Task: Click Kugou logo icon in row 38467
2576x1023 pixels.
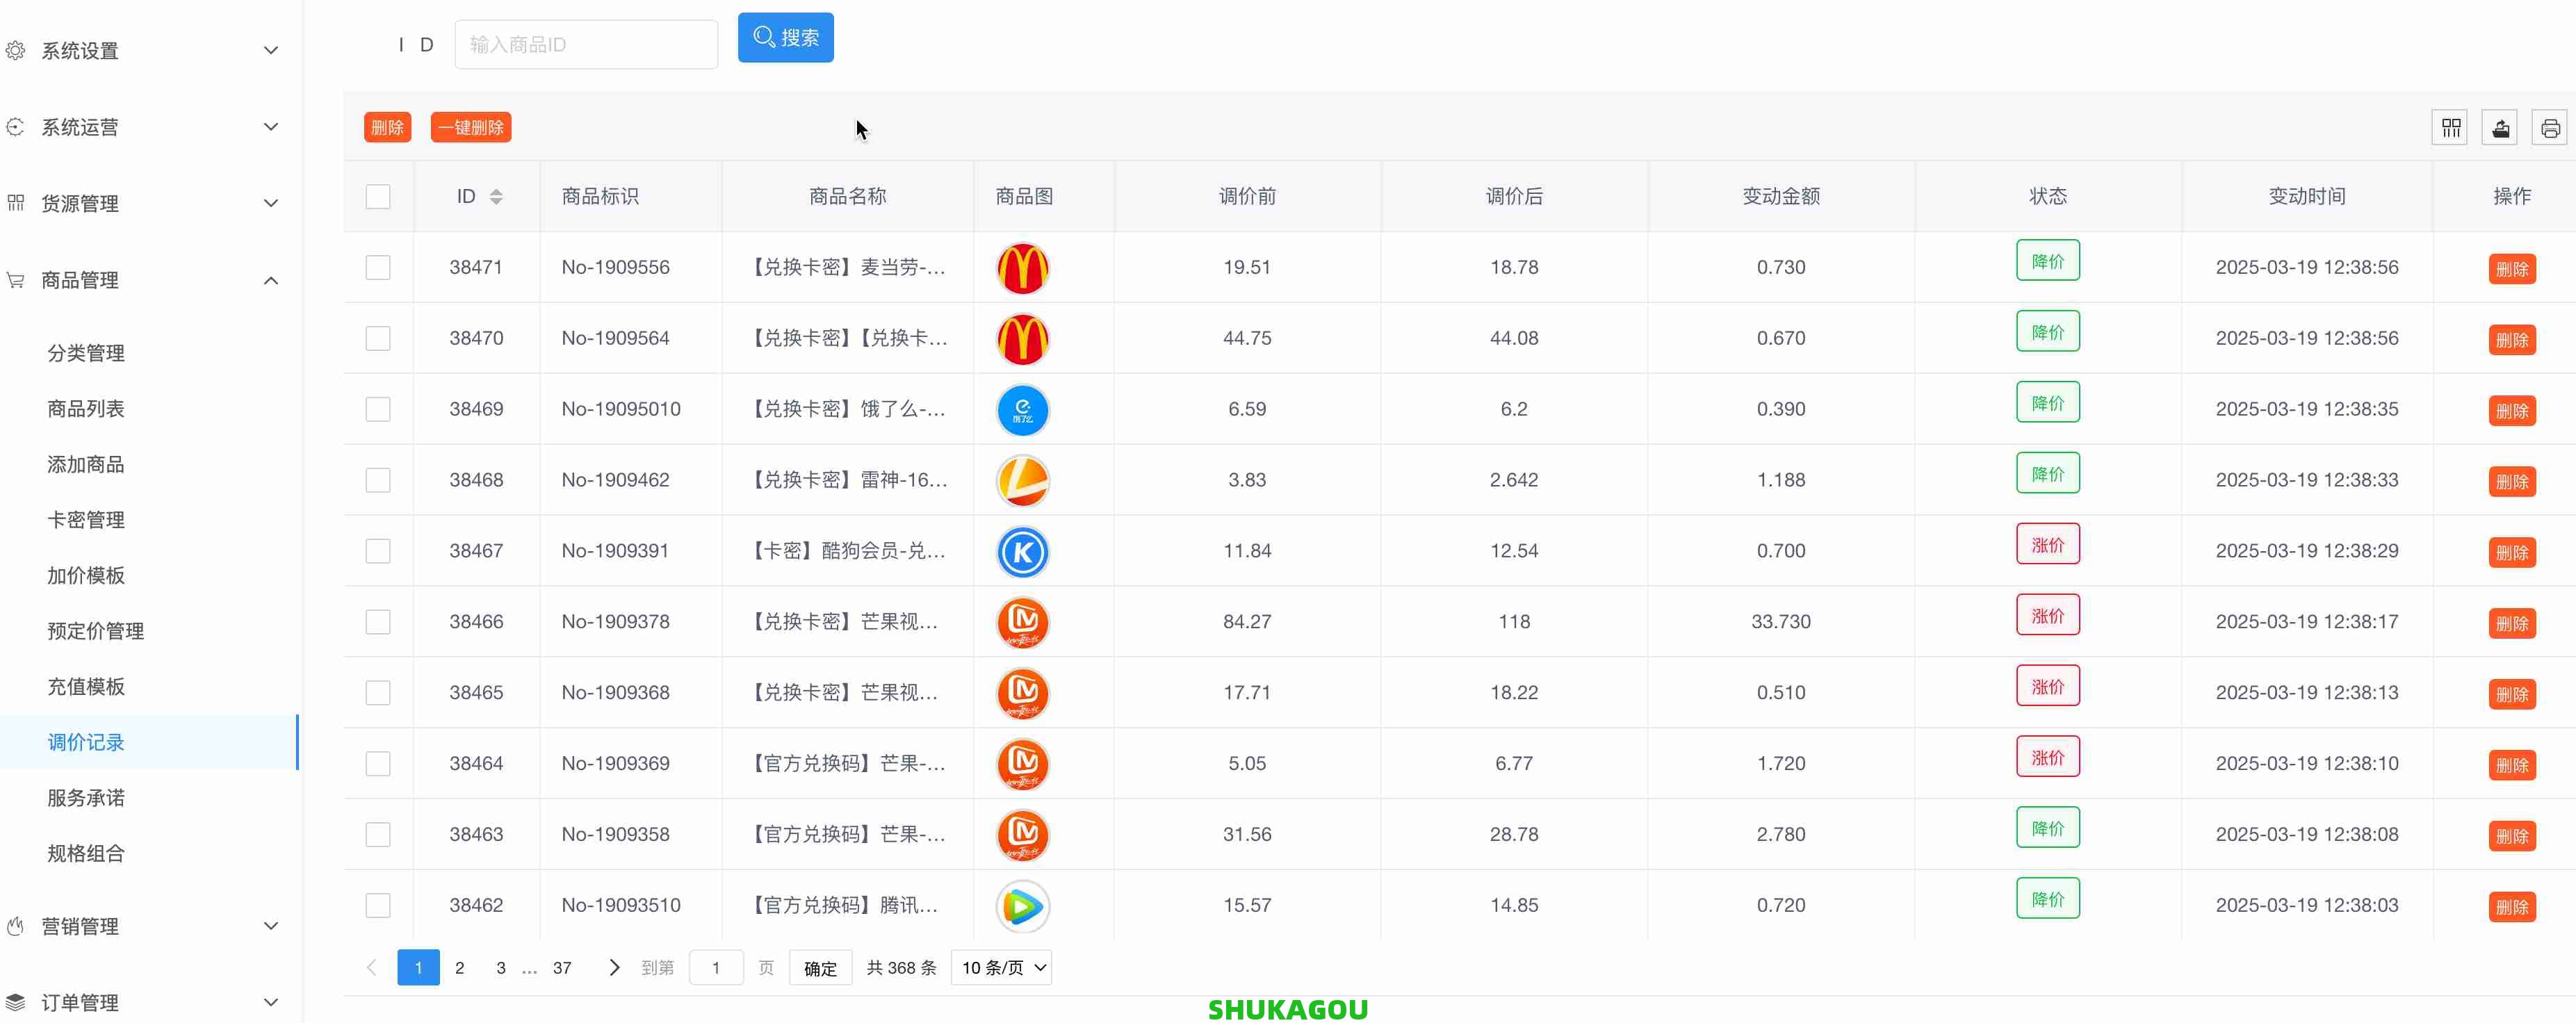Action: [x=1022, y=552]
